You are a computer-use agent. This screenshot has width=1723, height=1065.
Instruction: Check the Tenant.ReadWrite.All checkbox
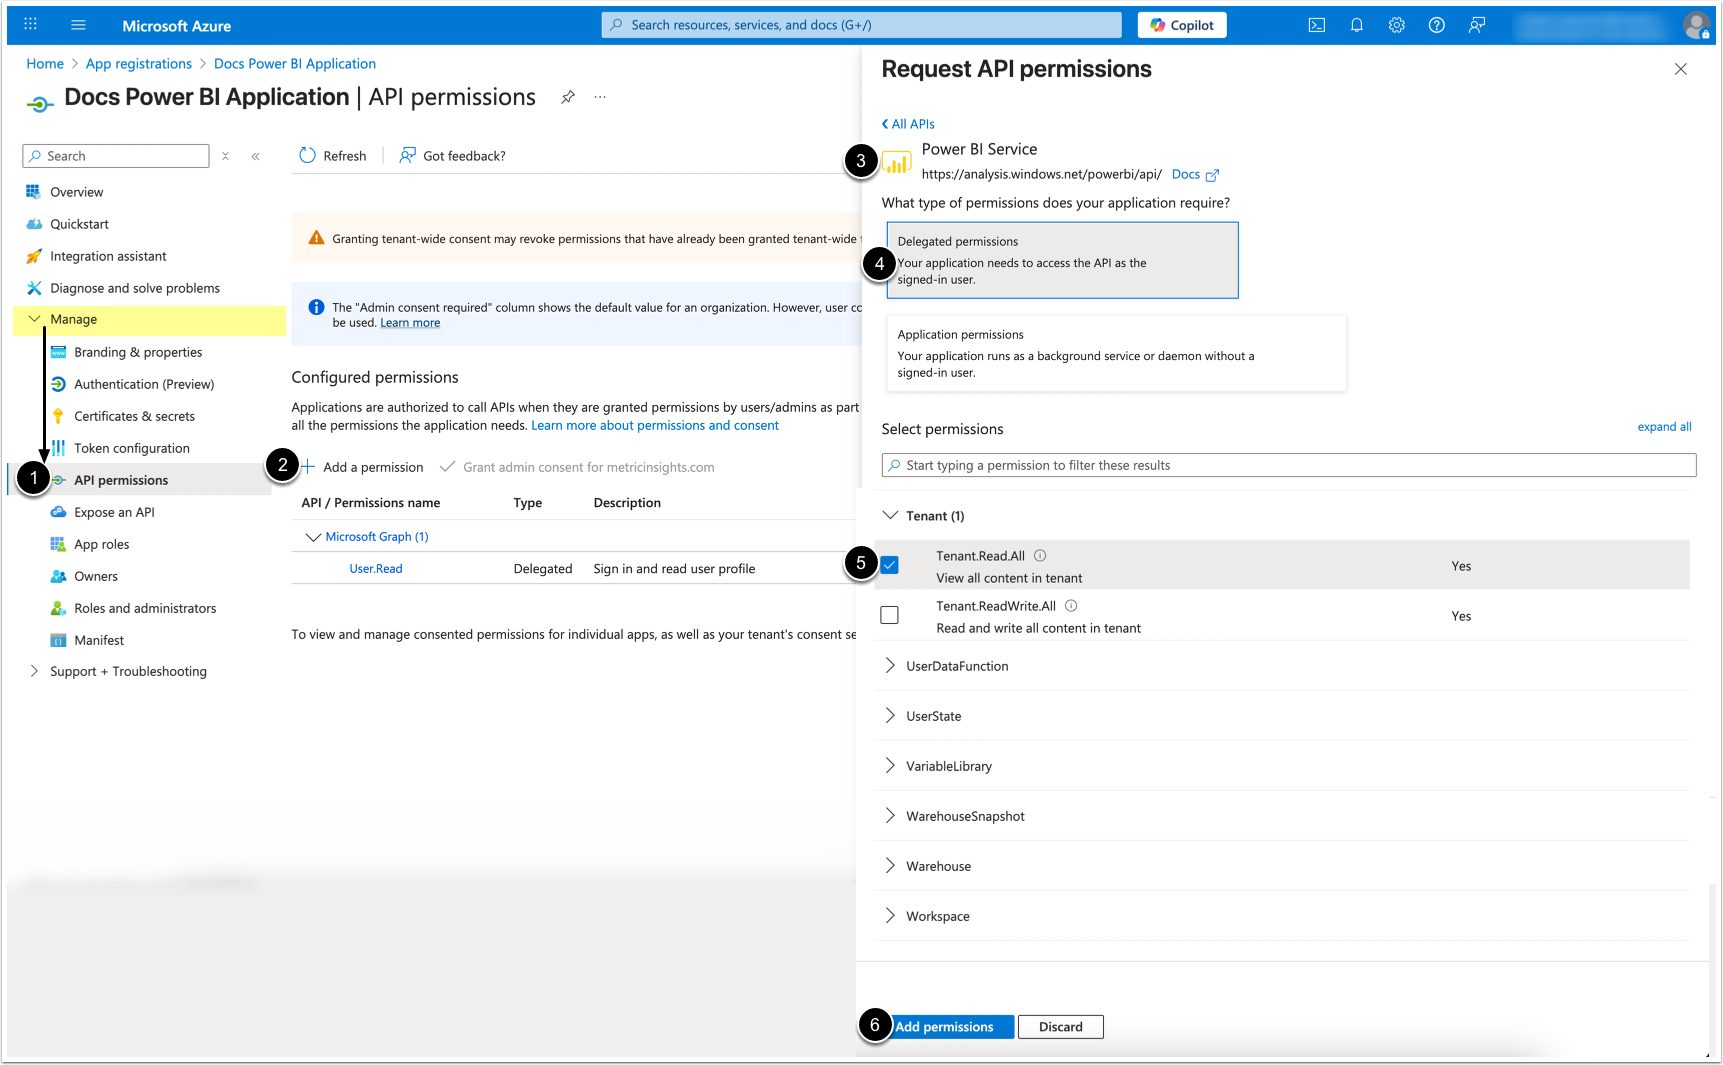pyautogui.click(x=889, y=615)
